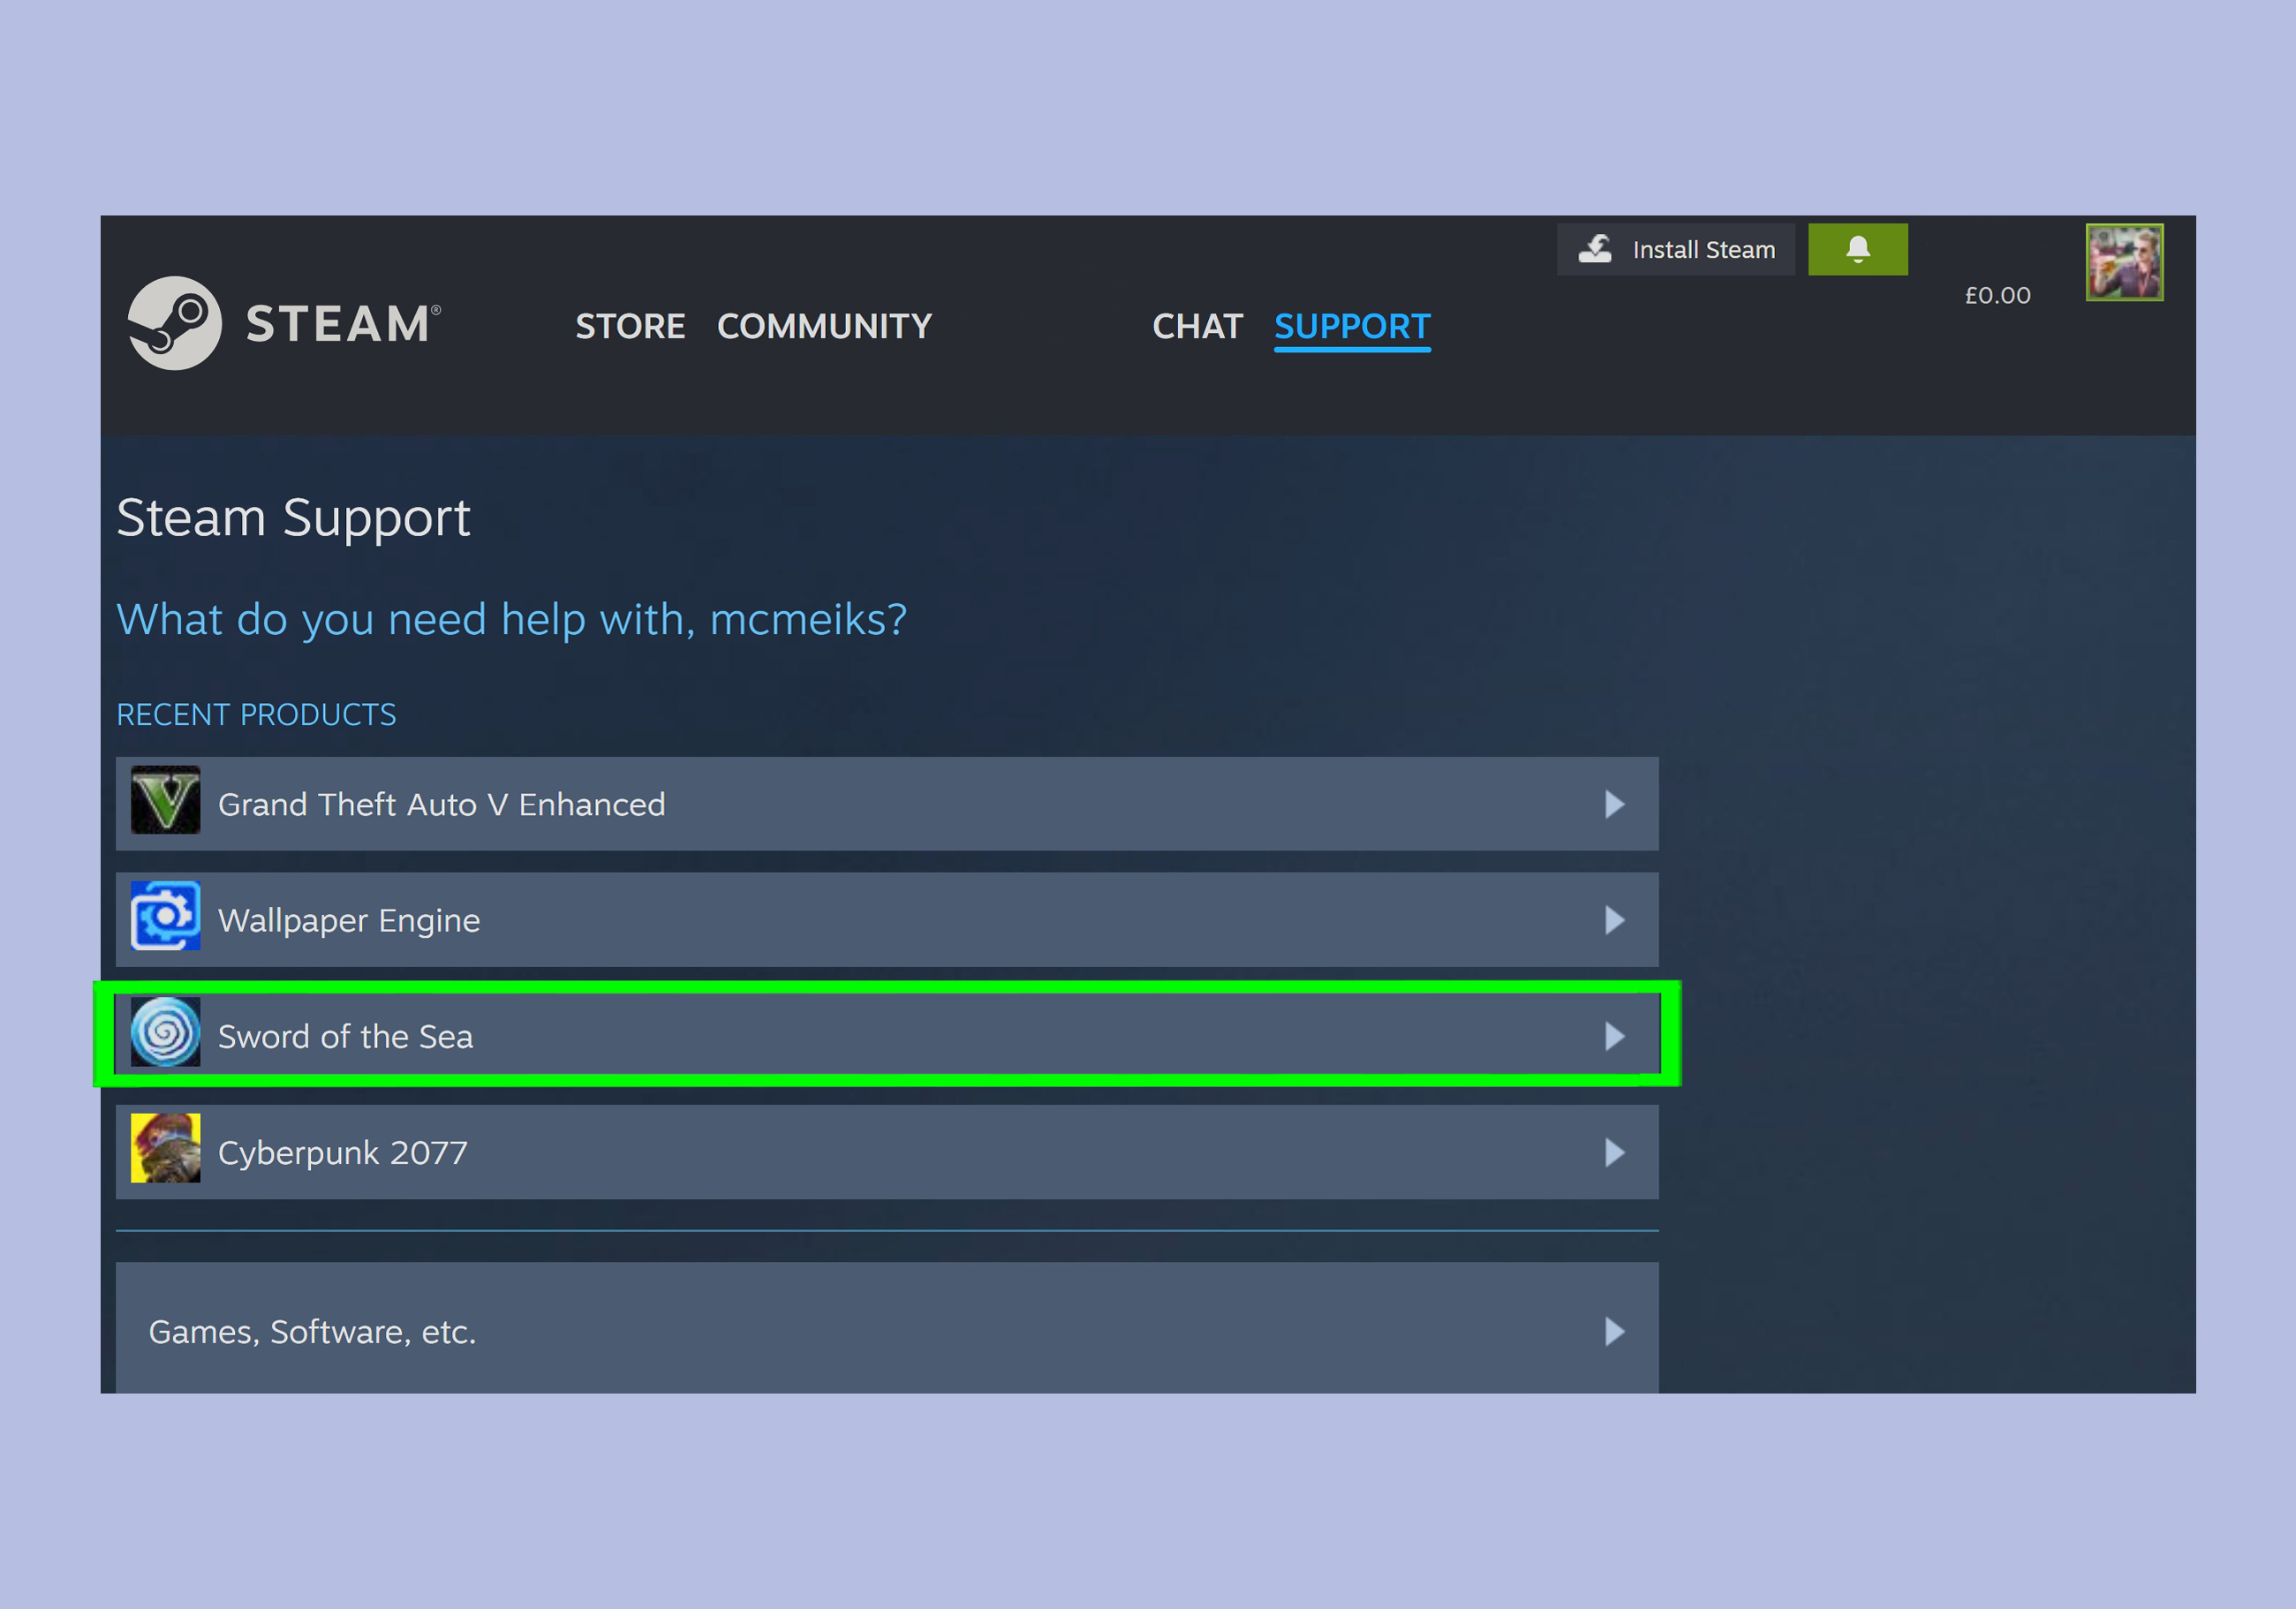Click the Steam logo icon
The image size is (2296, 1609).
[x=175, y=323]
